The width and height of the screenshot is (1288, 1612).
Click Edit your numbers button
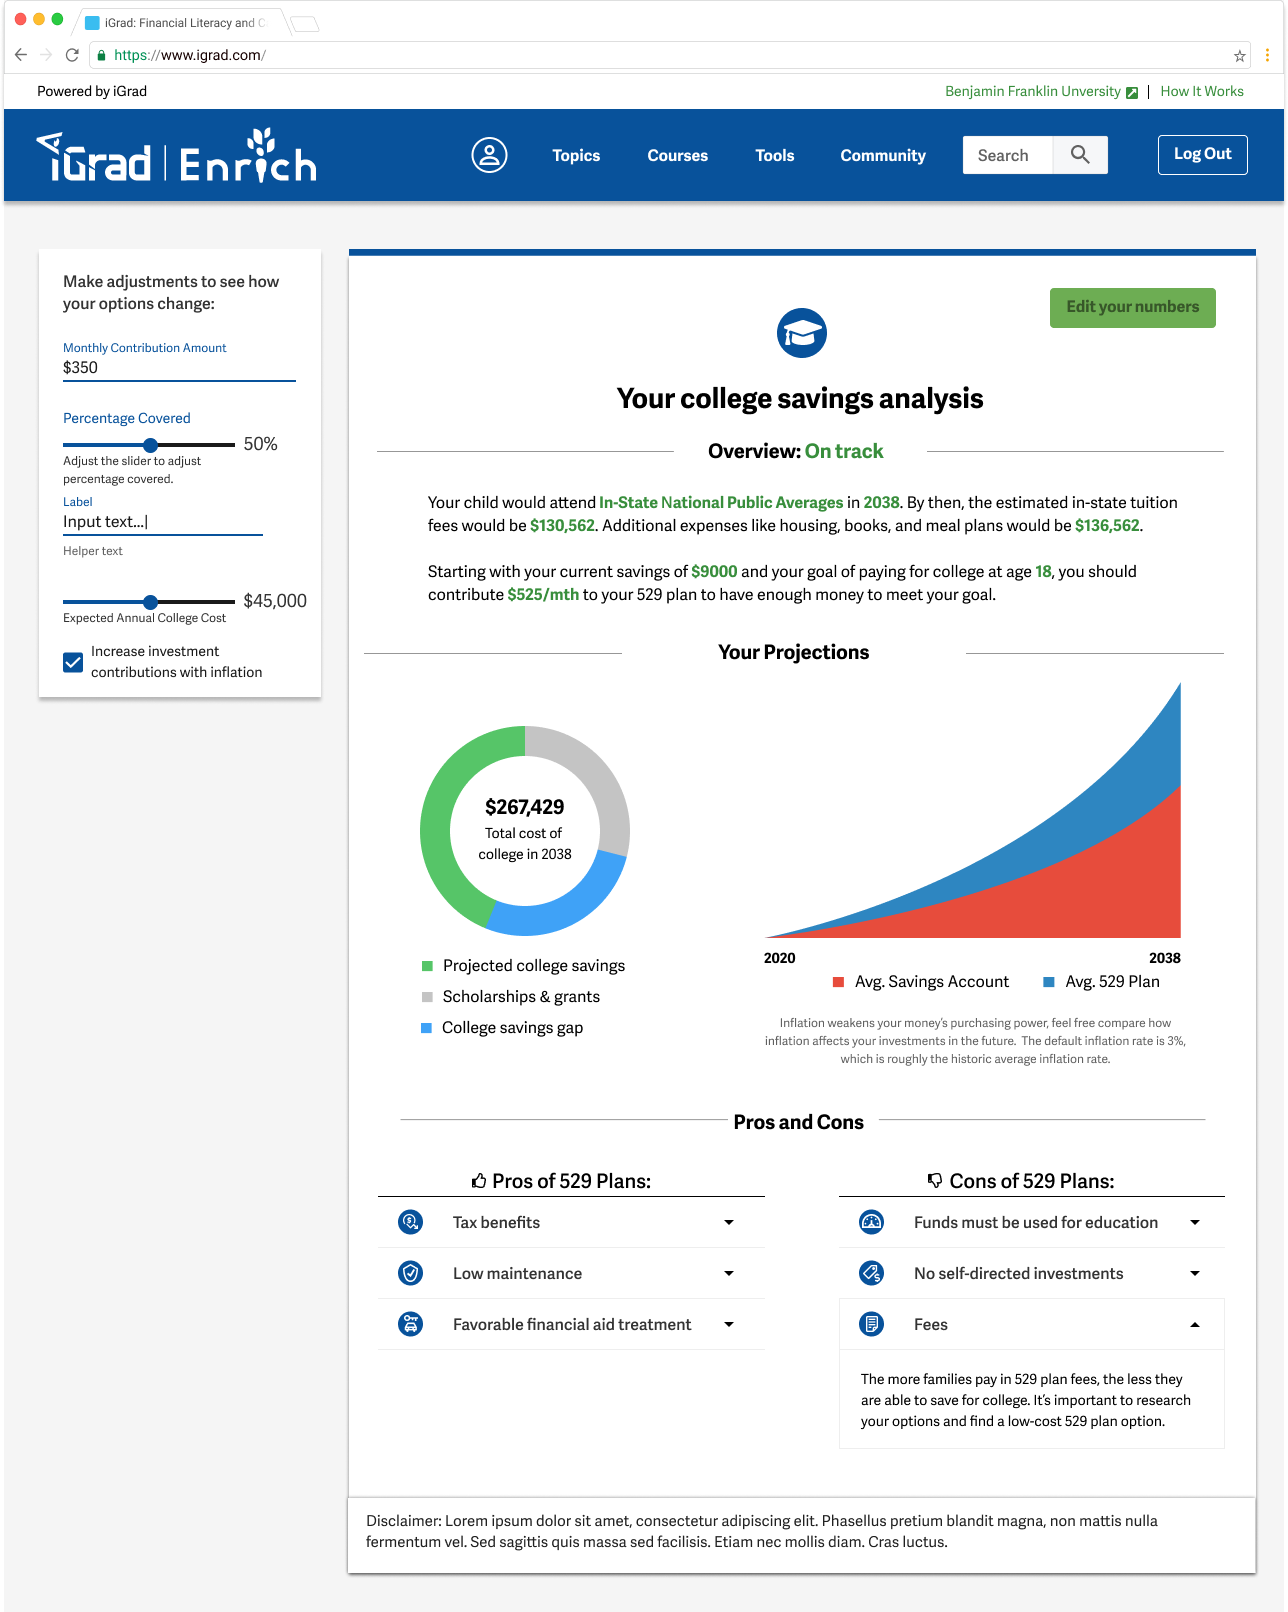(x=1132, y=307)
